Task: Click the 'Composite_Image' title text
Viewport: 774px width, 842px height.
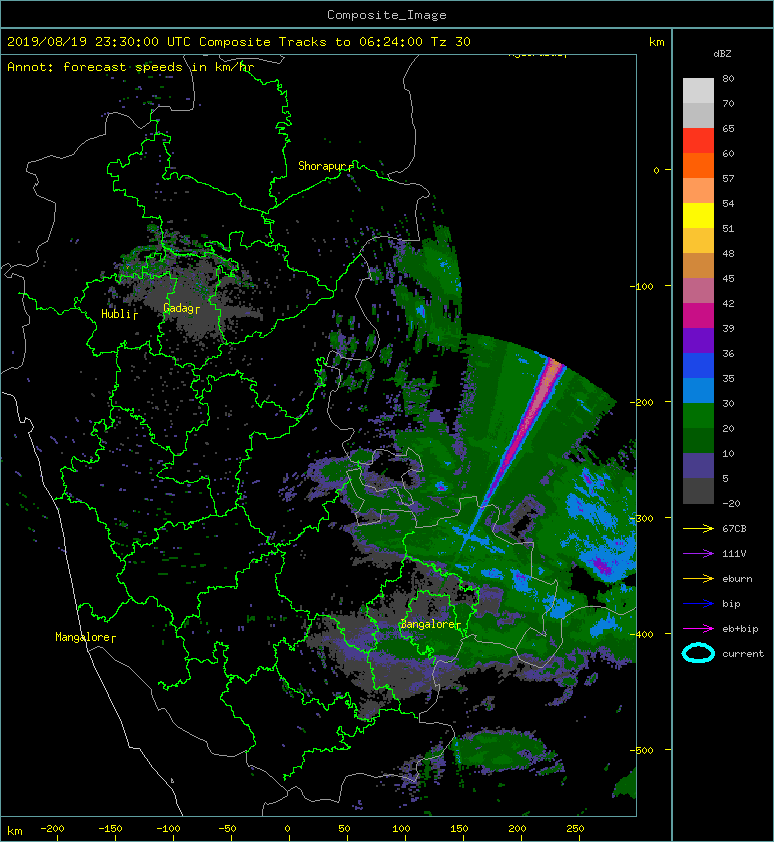Action: 387,15
